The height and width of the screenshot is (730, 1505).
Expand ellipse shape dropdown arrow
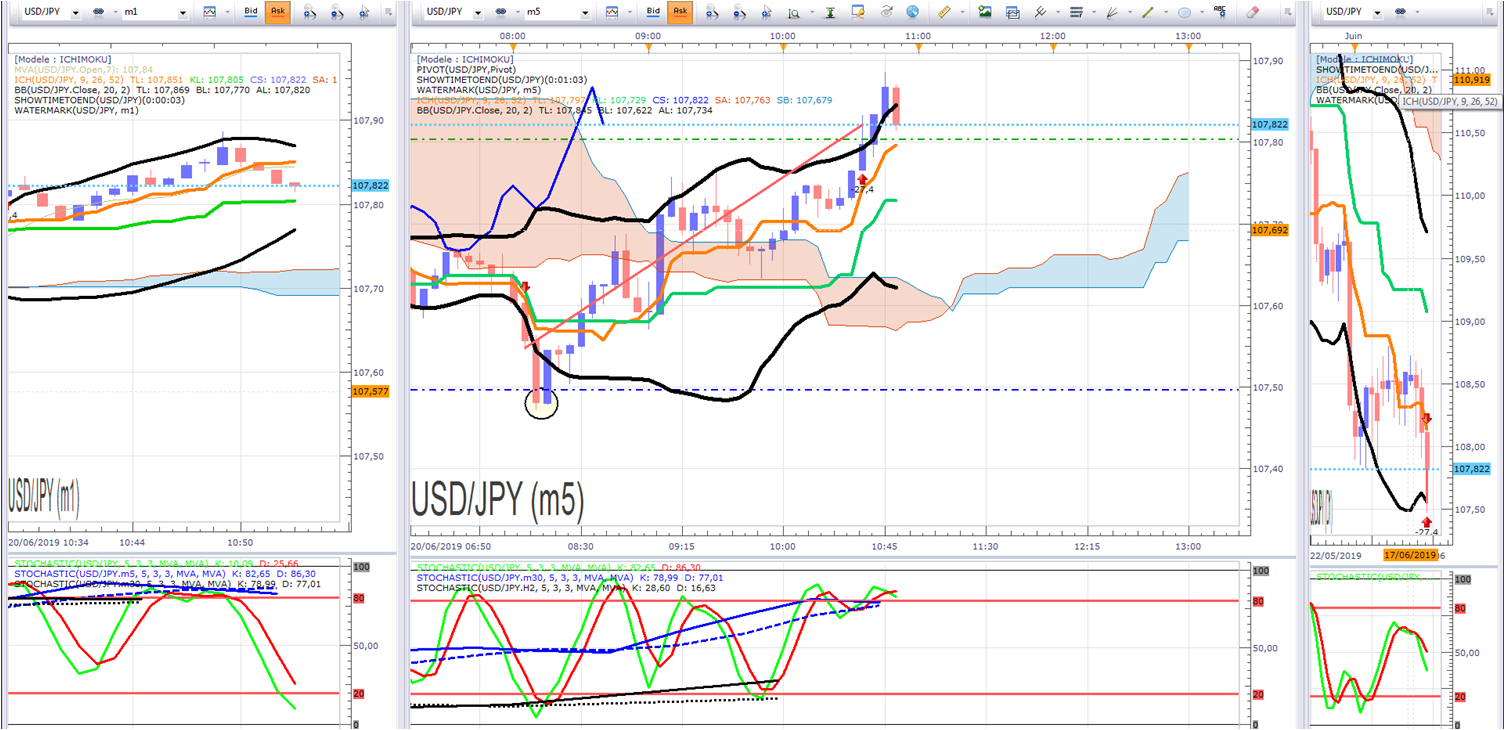click(x=1201, y=12)
